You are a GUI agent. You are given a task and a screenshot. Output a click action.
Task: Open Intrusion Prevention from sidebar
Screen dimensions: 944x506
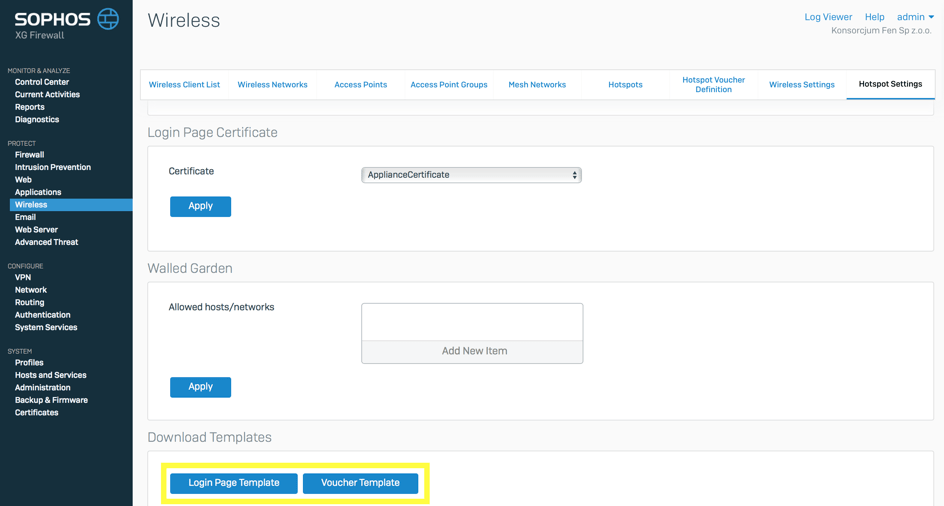click(x=52, y=167)
